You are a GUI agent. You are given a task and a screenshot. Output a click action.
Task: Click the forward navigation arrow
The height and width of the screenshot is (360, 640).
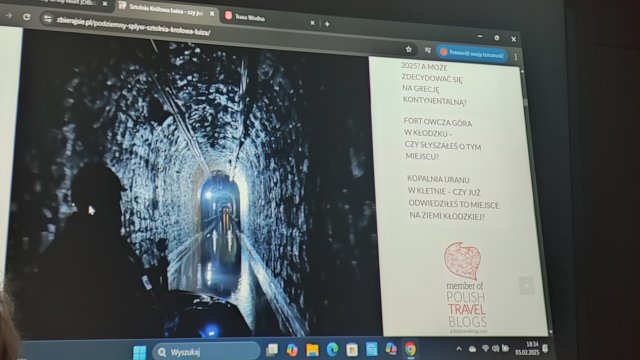[x=9, y=16]
